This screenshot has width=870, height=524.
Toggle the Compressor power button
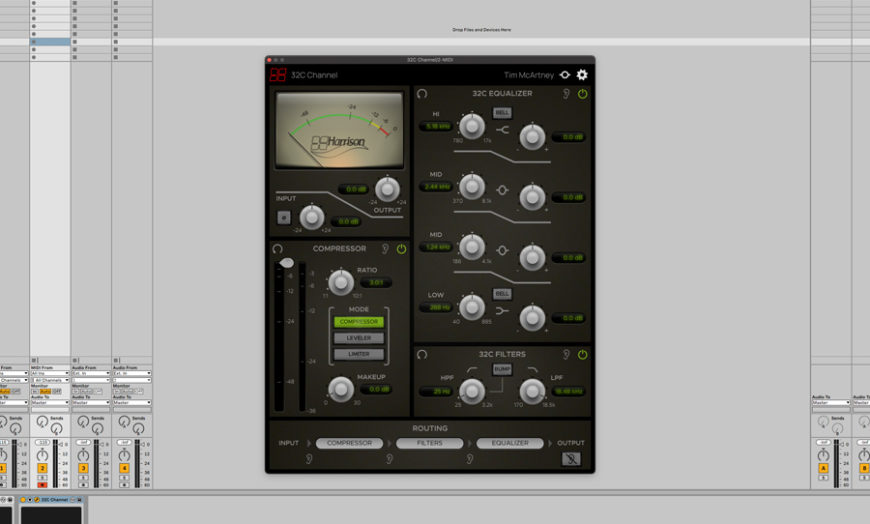click(x=401, y=249)
